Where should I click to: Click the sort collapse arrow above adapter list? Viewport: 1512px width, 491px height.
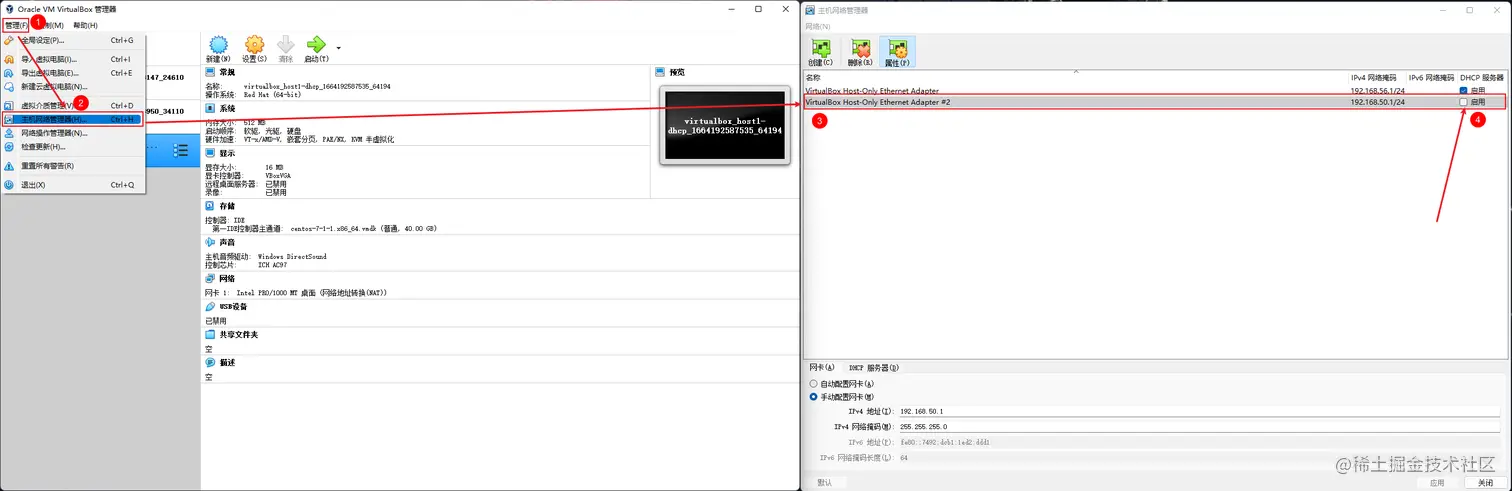(1076, 72)
